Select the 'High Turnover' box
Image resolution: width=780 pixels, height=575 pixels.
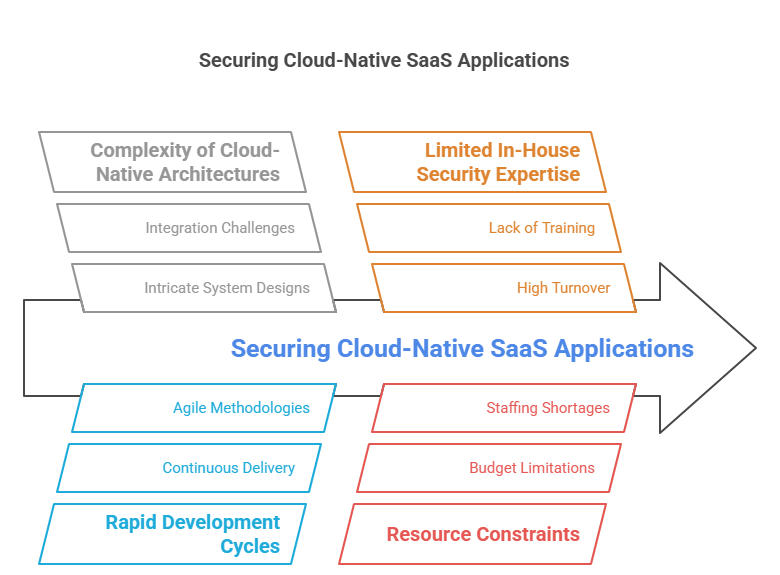[x=504, y=288]
